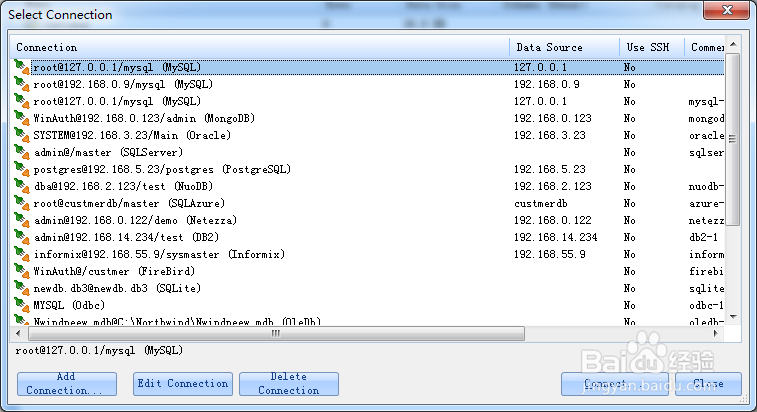Sort list by Data Source column header

564,47
